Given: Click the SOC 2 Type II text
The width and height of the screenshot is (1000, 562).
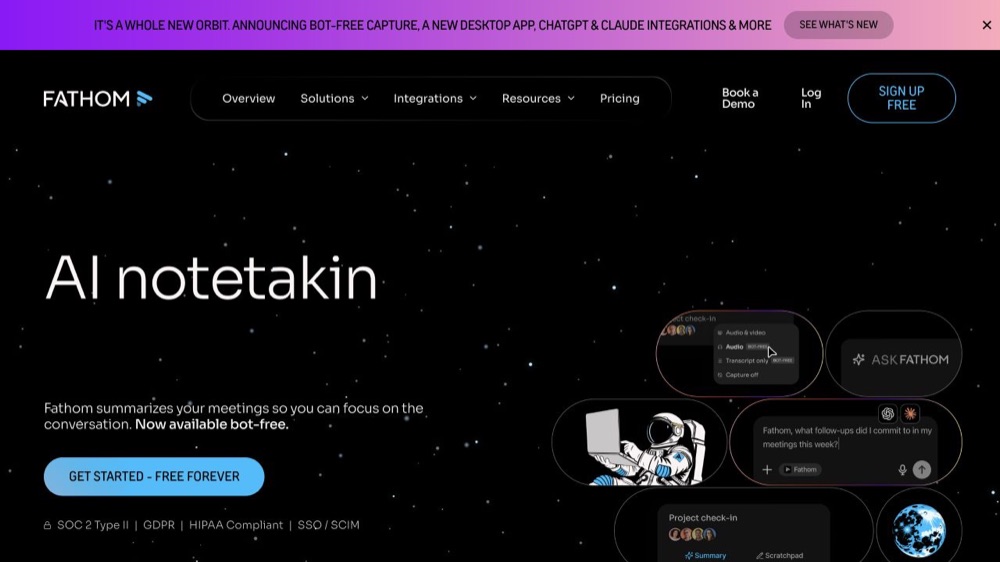Looking at the screenshot, I should coord(92,525).
